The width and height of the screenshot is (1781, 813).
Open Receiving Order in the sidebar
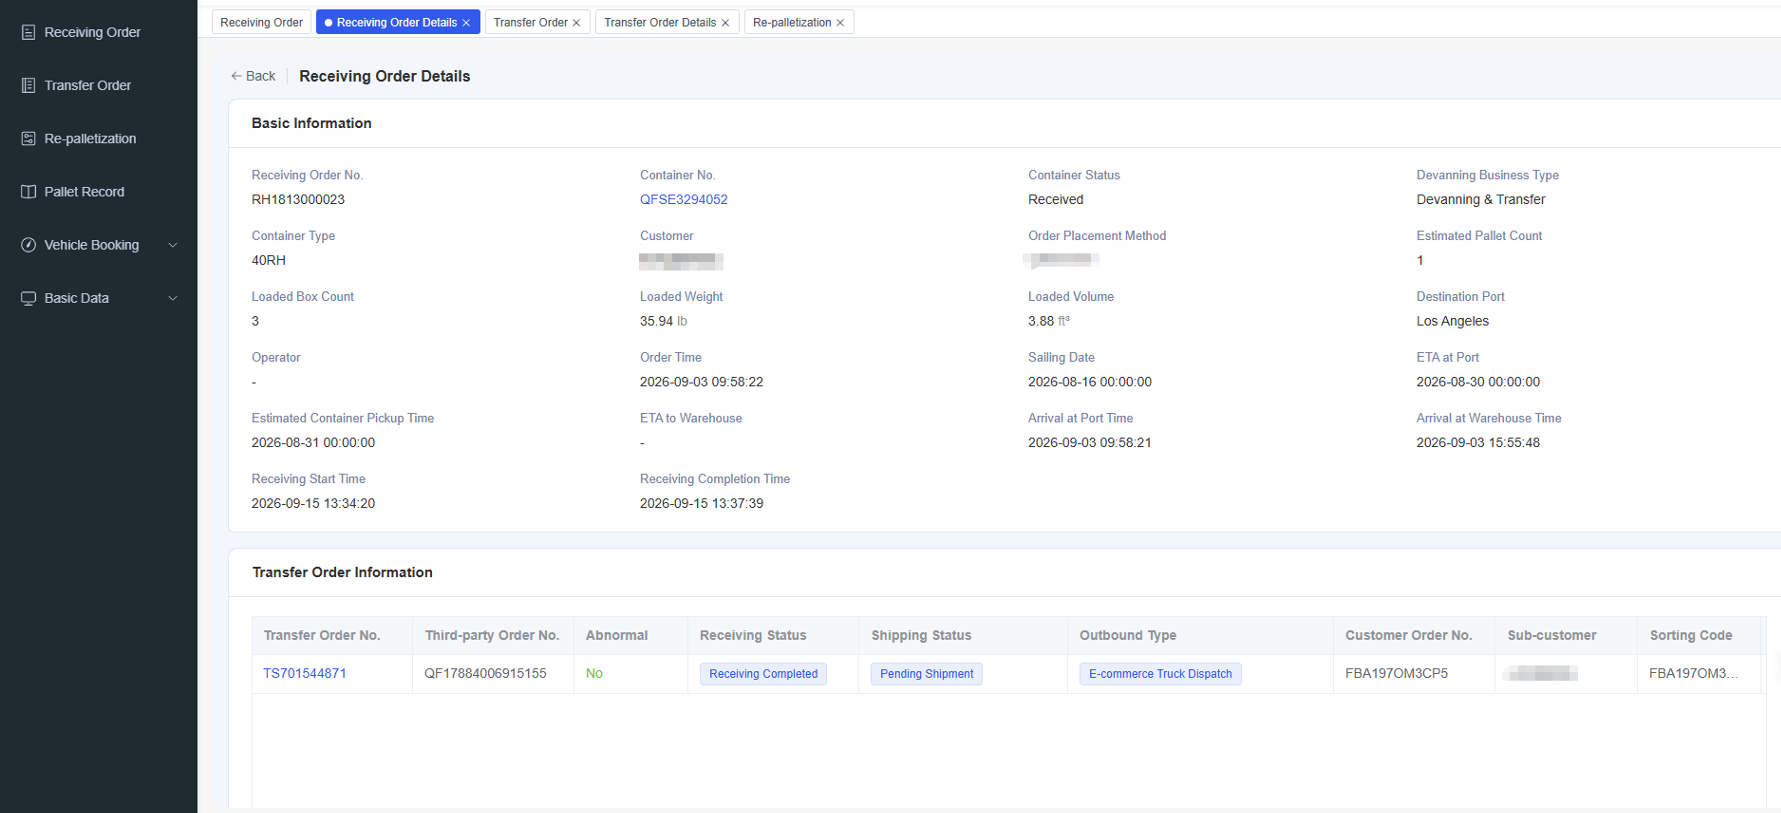click(x=98, y=32)
